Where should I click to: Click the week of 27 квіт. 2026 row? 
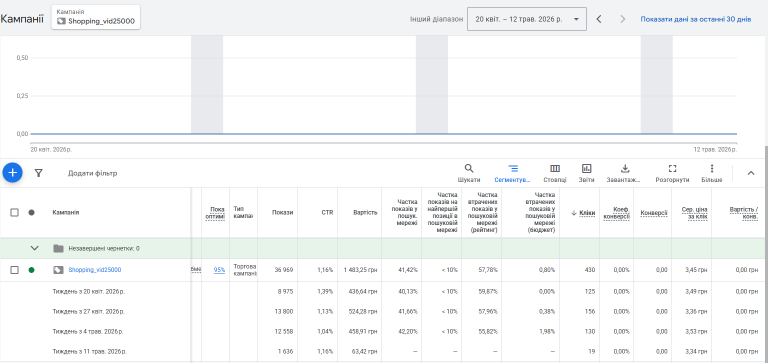click(x=89, y=311)
